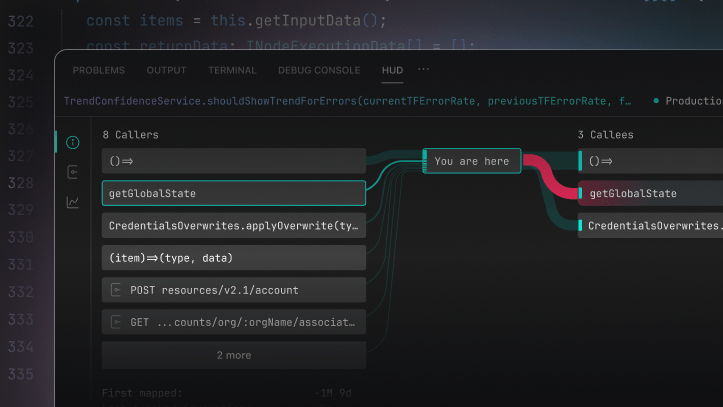The image size is (723, 407).
Task: Open the info icon in HUD sidebar
Action: tap(73, 142)
